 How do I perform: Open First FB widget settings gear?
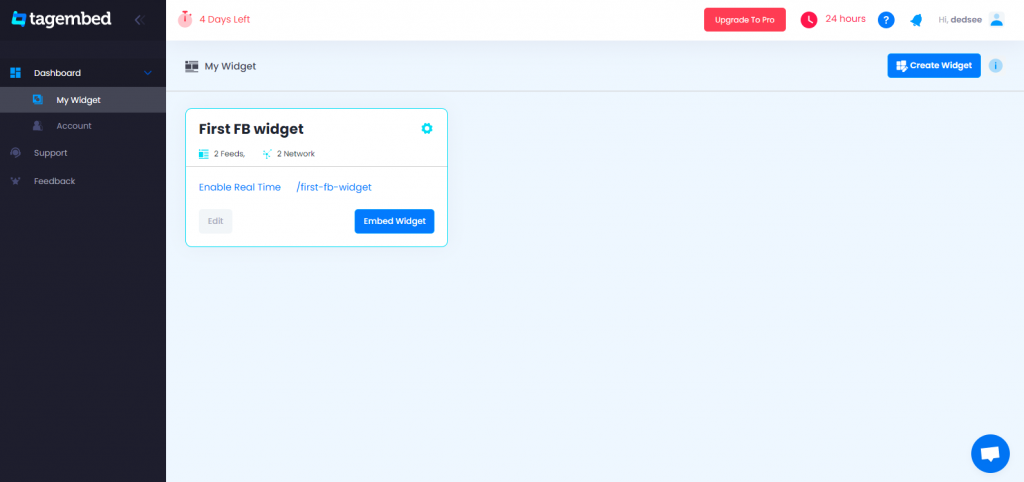(x=426, y=129)
